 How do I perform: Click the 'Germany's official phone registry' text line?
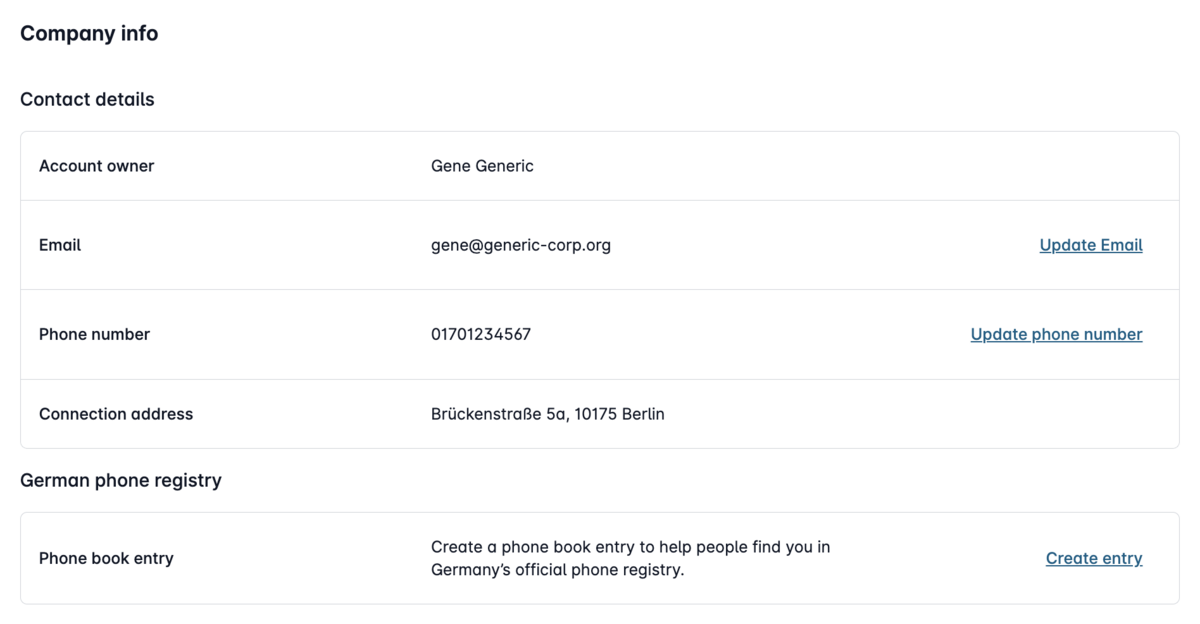tap(557, 571)
